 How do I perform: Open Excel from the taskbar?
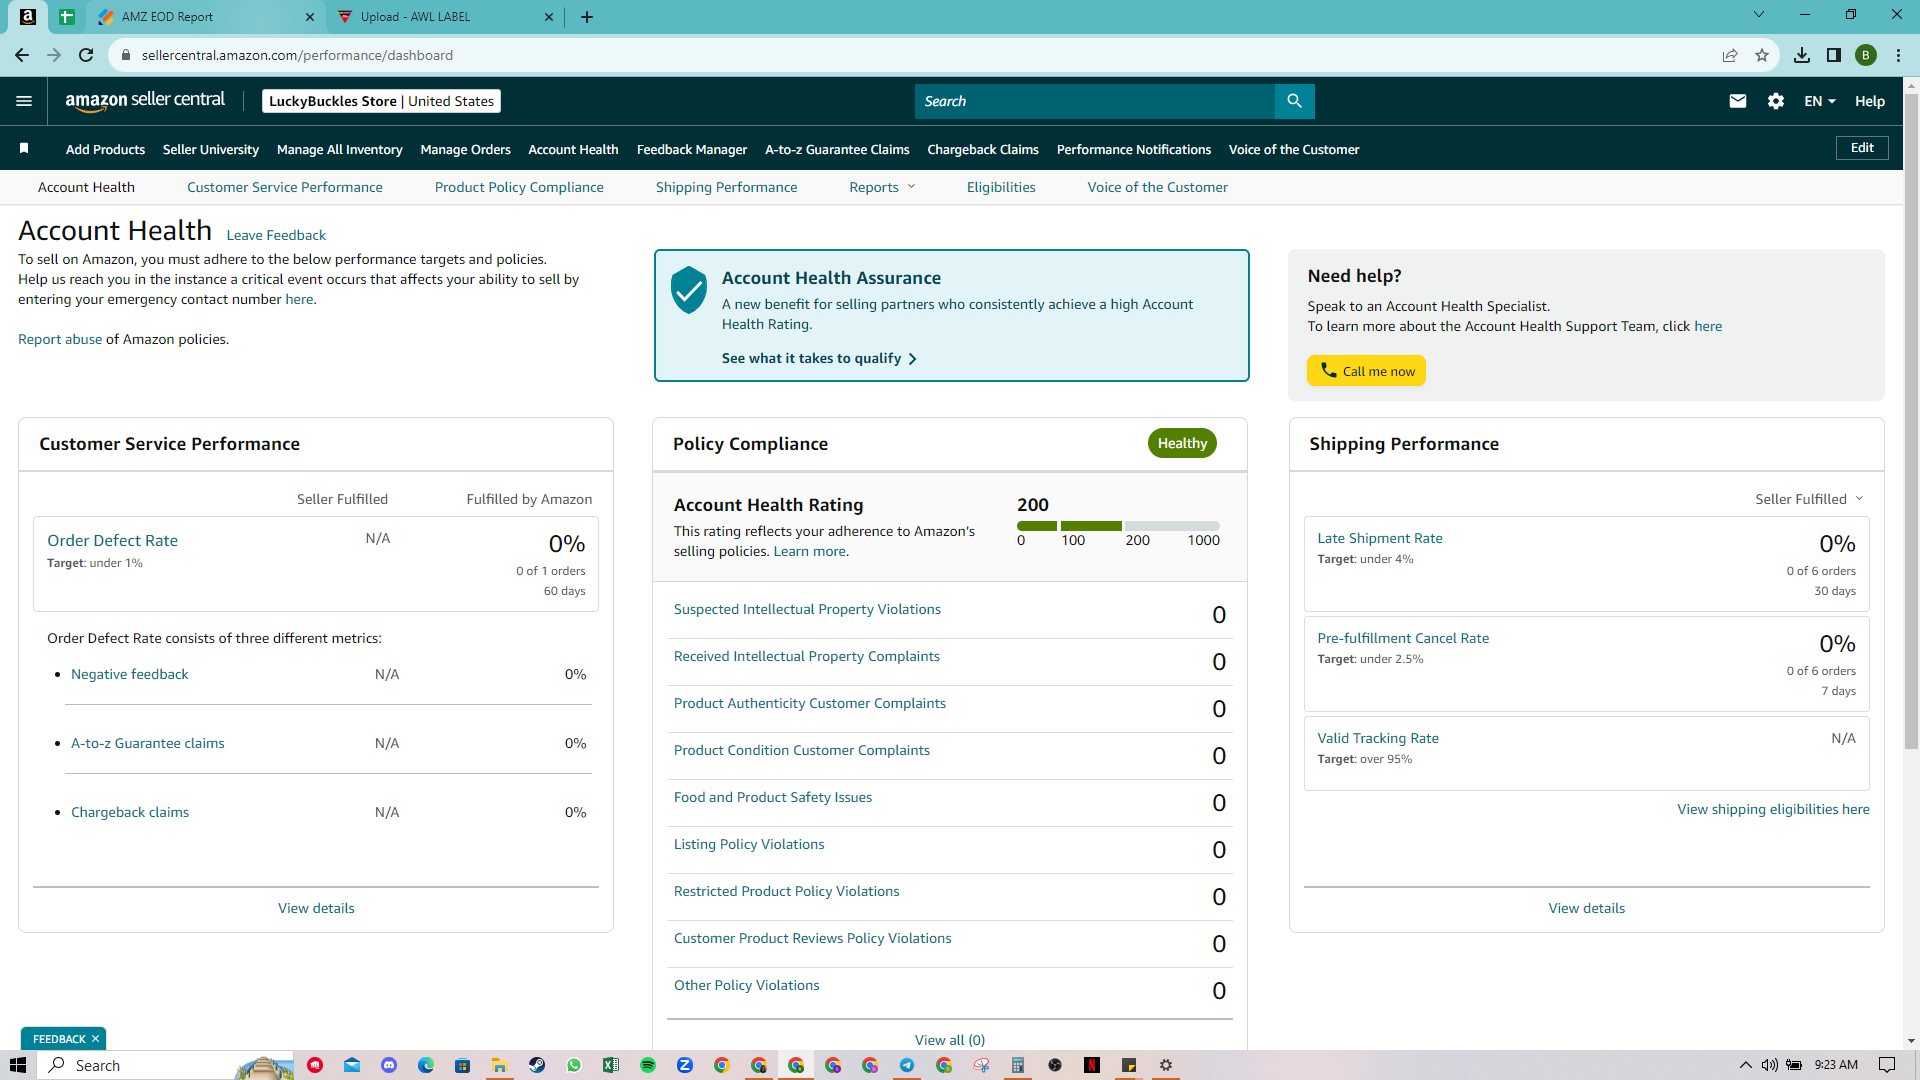coord(611,1065)
